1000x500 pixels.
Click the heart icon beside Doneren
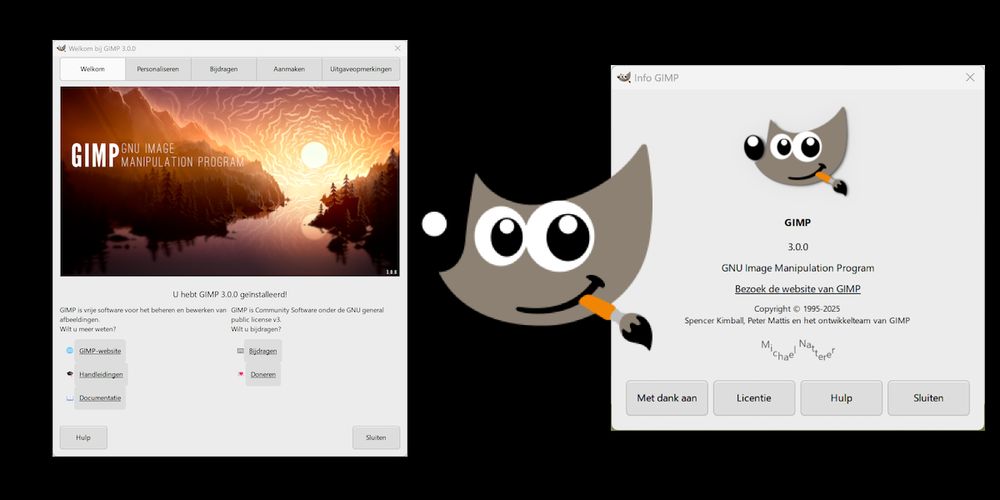[x=240, y=374]
